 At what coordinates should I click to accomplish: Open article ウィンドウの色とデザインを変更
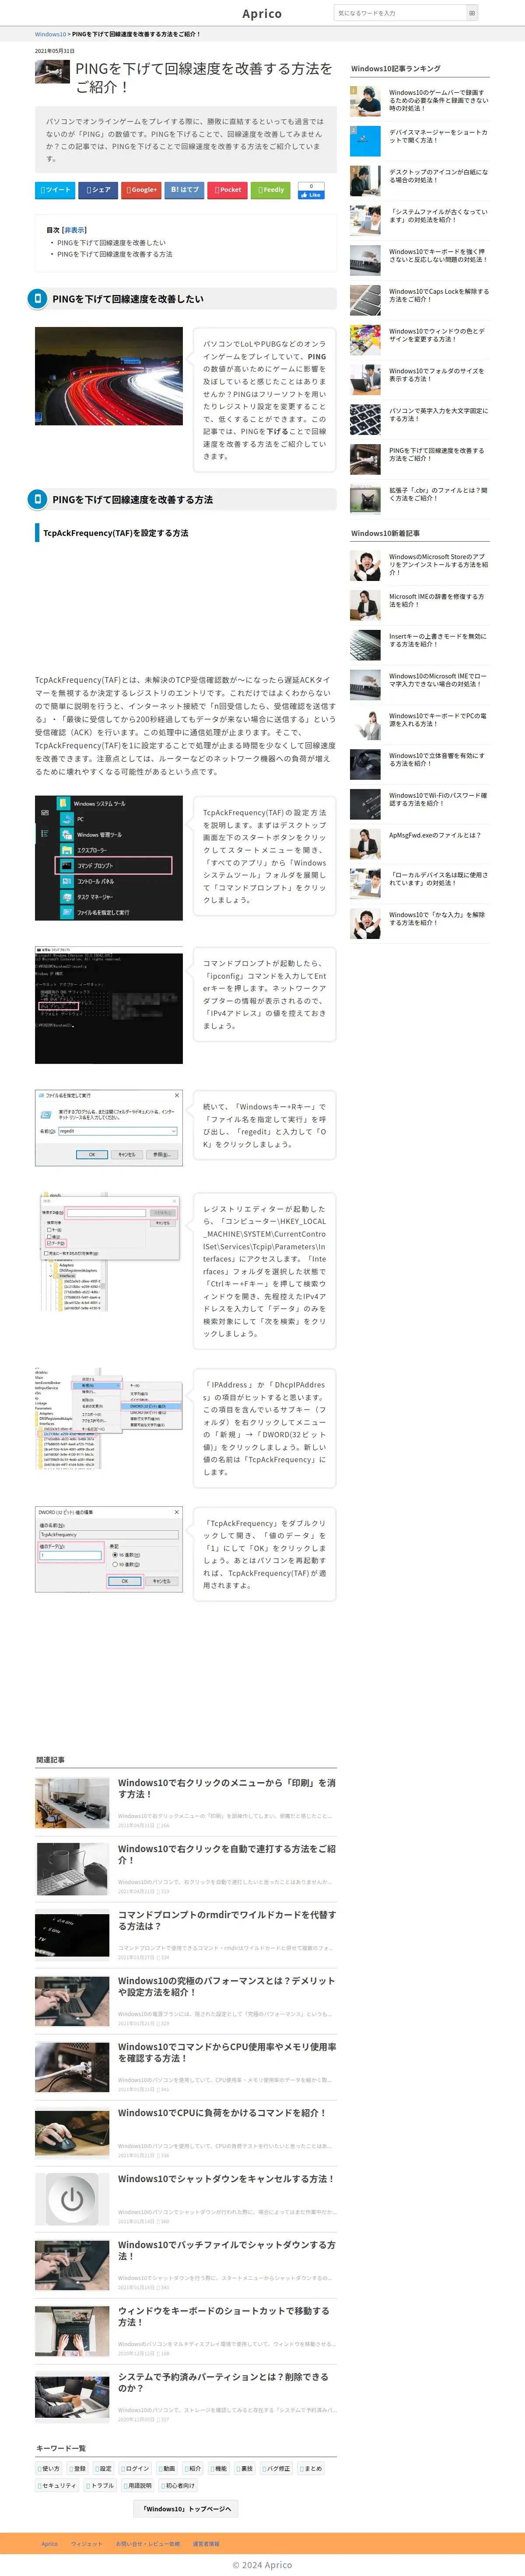438,335
